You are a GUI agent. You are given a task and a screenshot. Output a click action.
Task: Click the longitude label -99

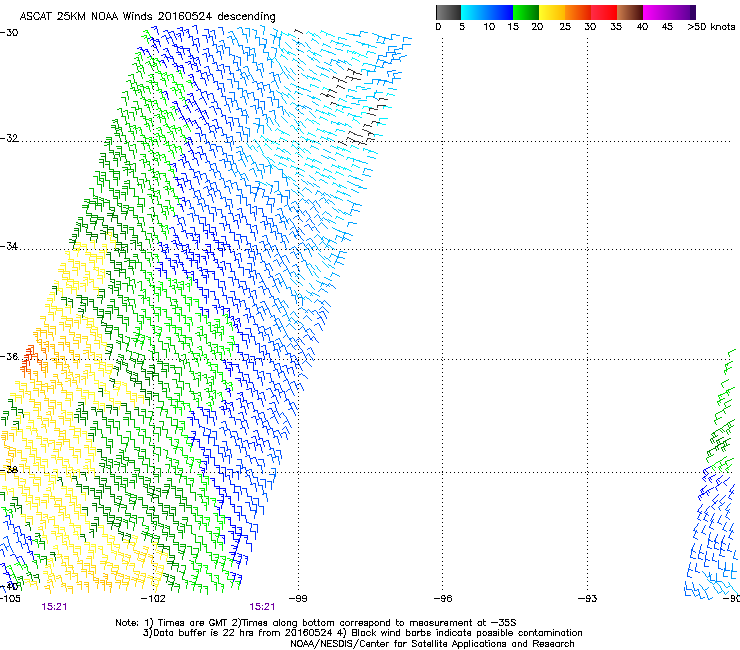tap(298, 599)
